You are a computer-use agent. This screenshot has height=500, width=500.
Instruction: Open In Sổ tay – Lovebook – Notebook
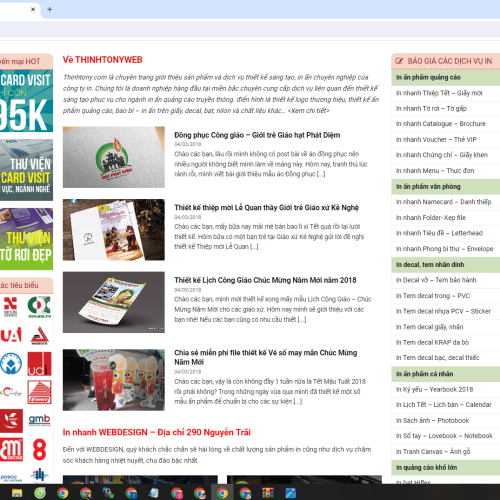pyautogui.click(x=444, y=436)
